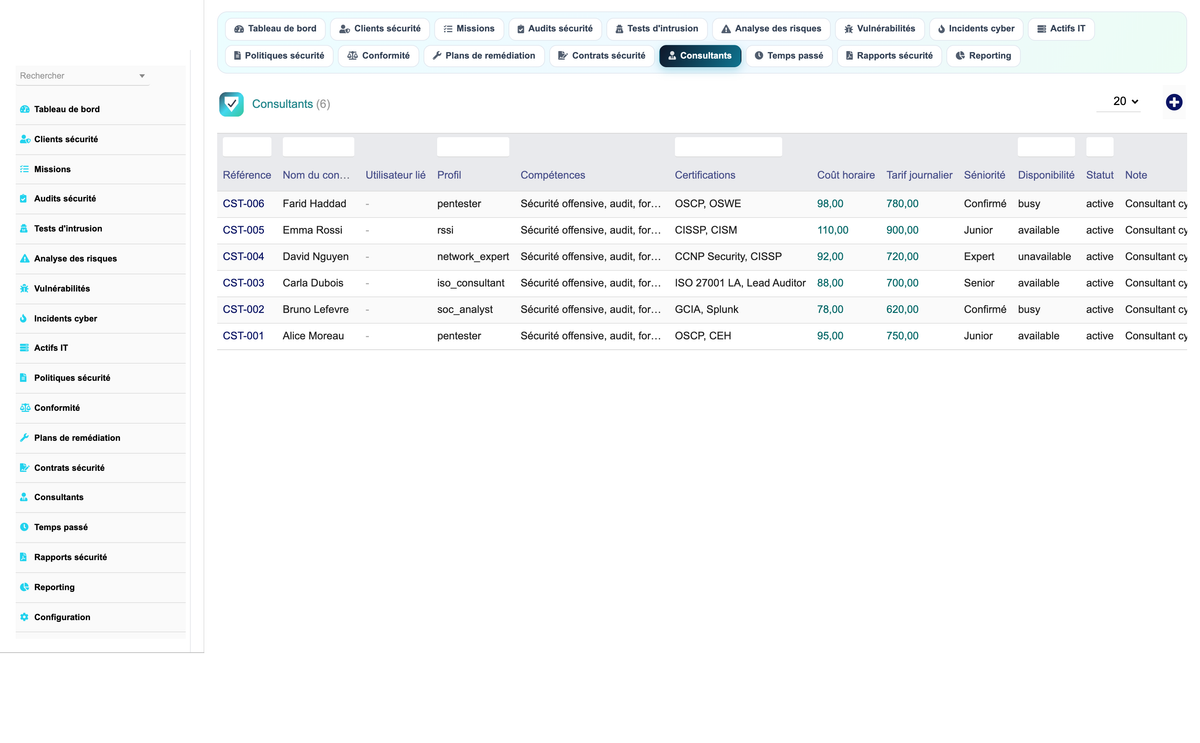Viewport: 1200px width, 743px height.
Task: Click the sidebar Missions list icon
Action: [x=24, y=169]
